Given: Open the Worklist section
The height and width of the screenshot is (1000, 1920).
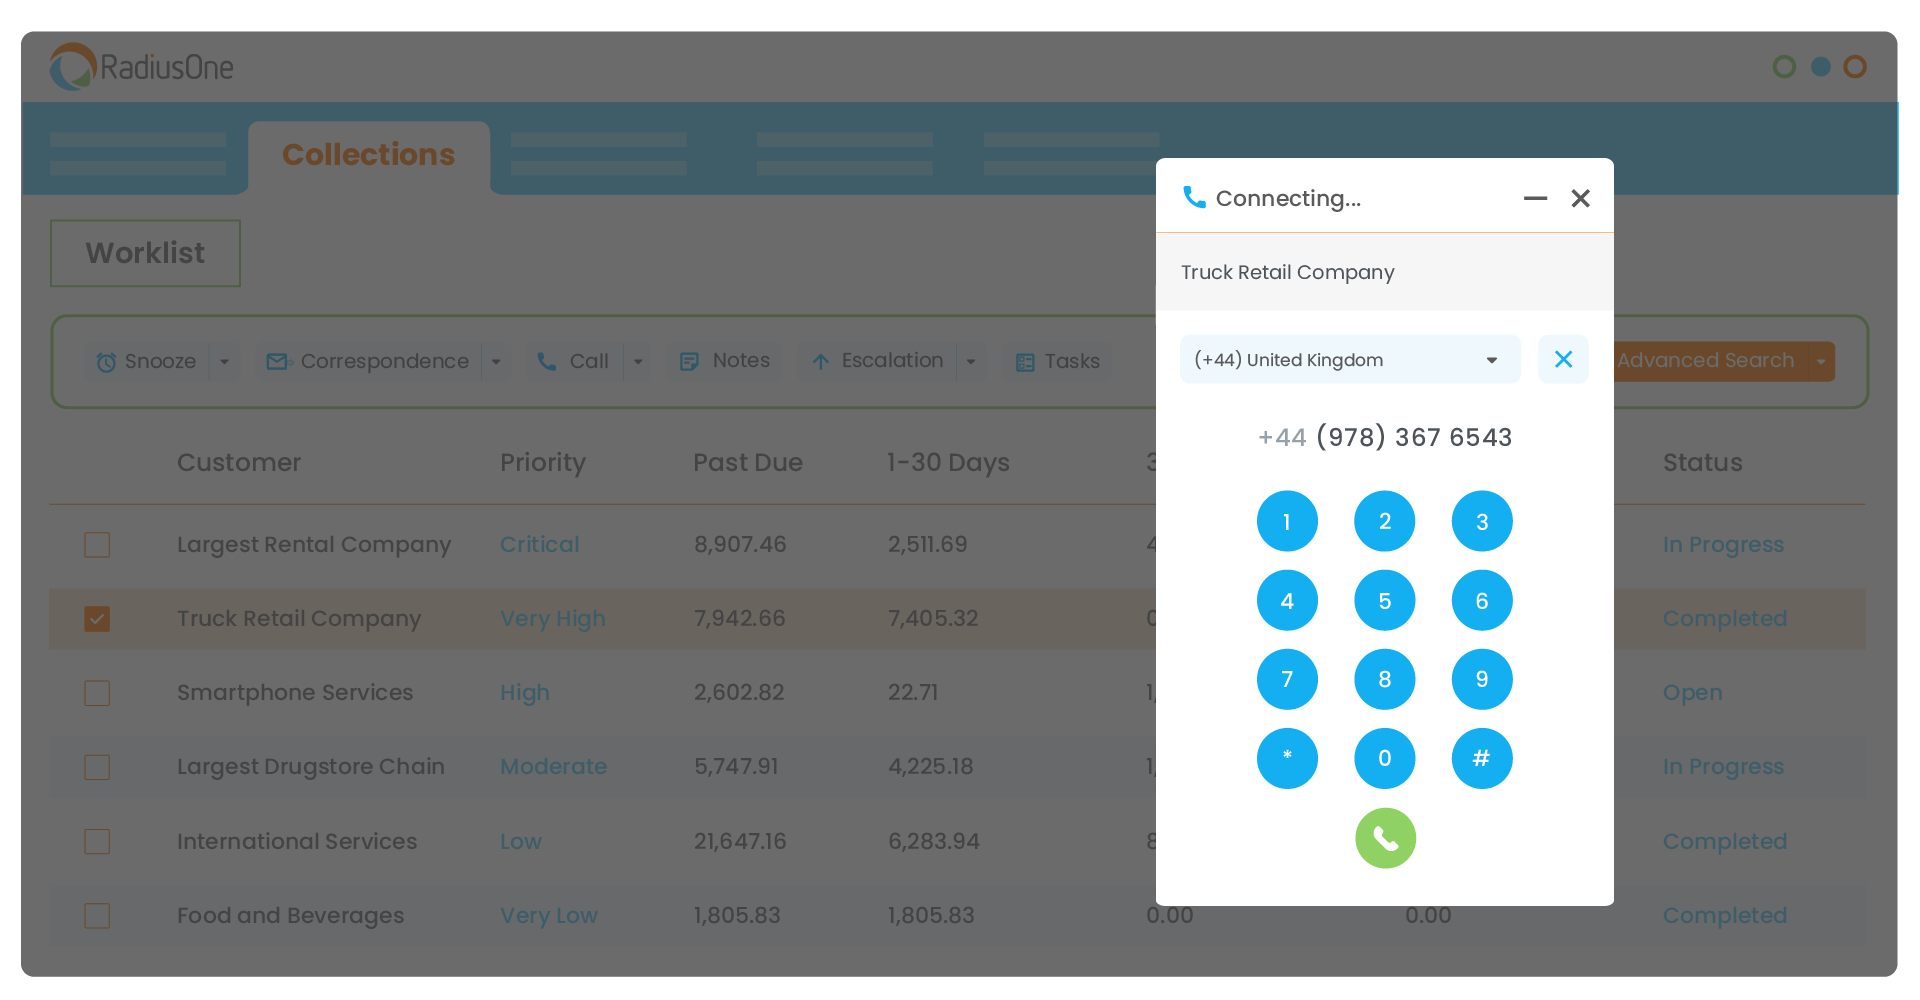Looking at the screenshot, I should tap(144, 252).
